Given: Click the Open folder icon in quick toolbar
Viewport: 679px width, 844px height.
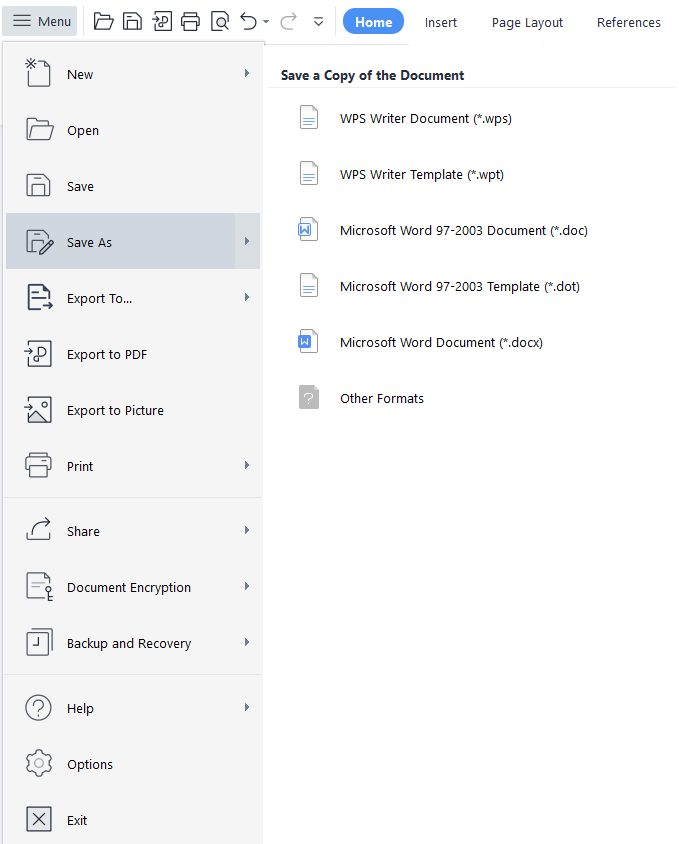Looking at the screenshot, I should [103, 22].
